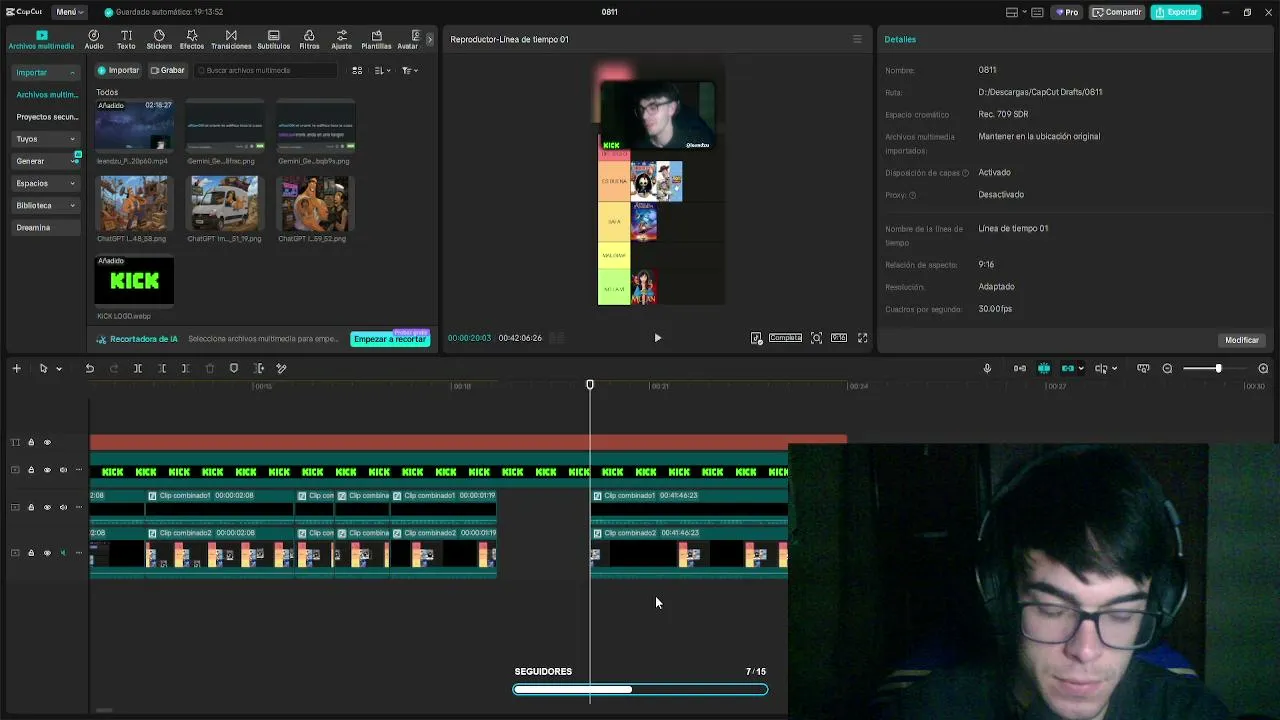The height and width of the screenshot is (720, 1280).
Task: Expand the Tuyos section
Action: click(x=46, y=139)
